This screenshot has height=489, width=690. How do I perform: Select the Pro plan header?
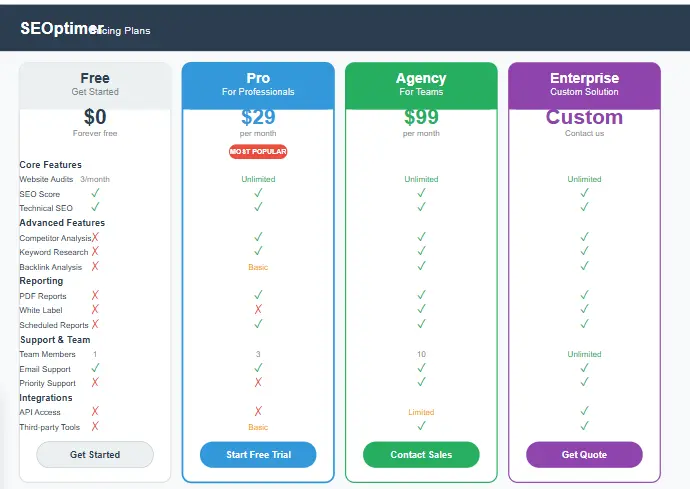pyautogui.click(x=258, y=84)
